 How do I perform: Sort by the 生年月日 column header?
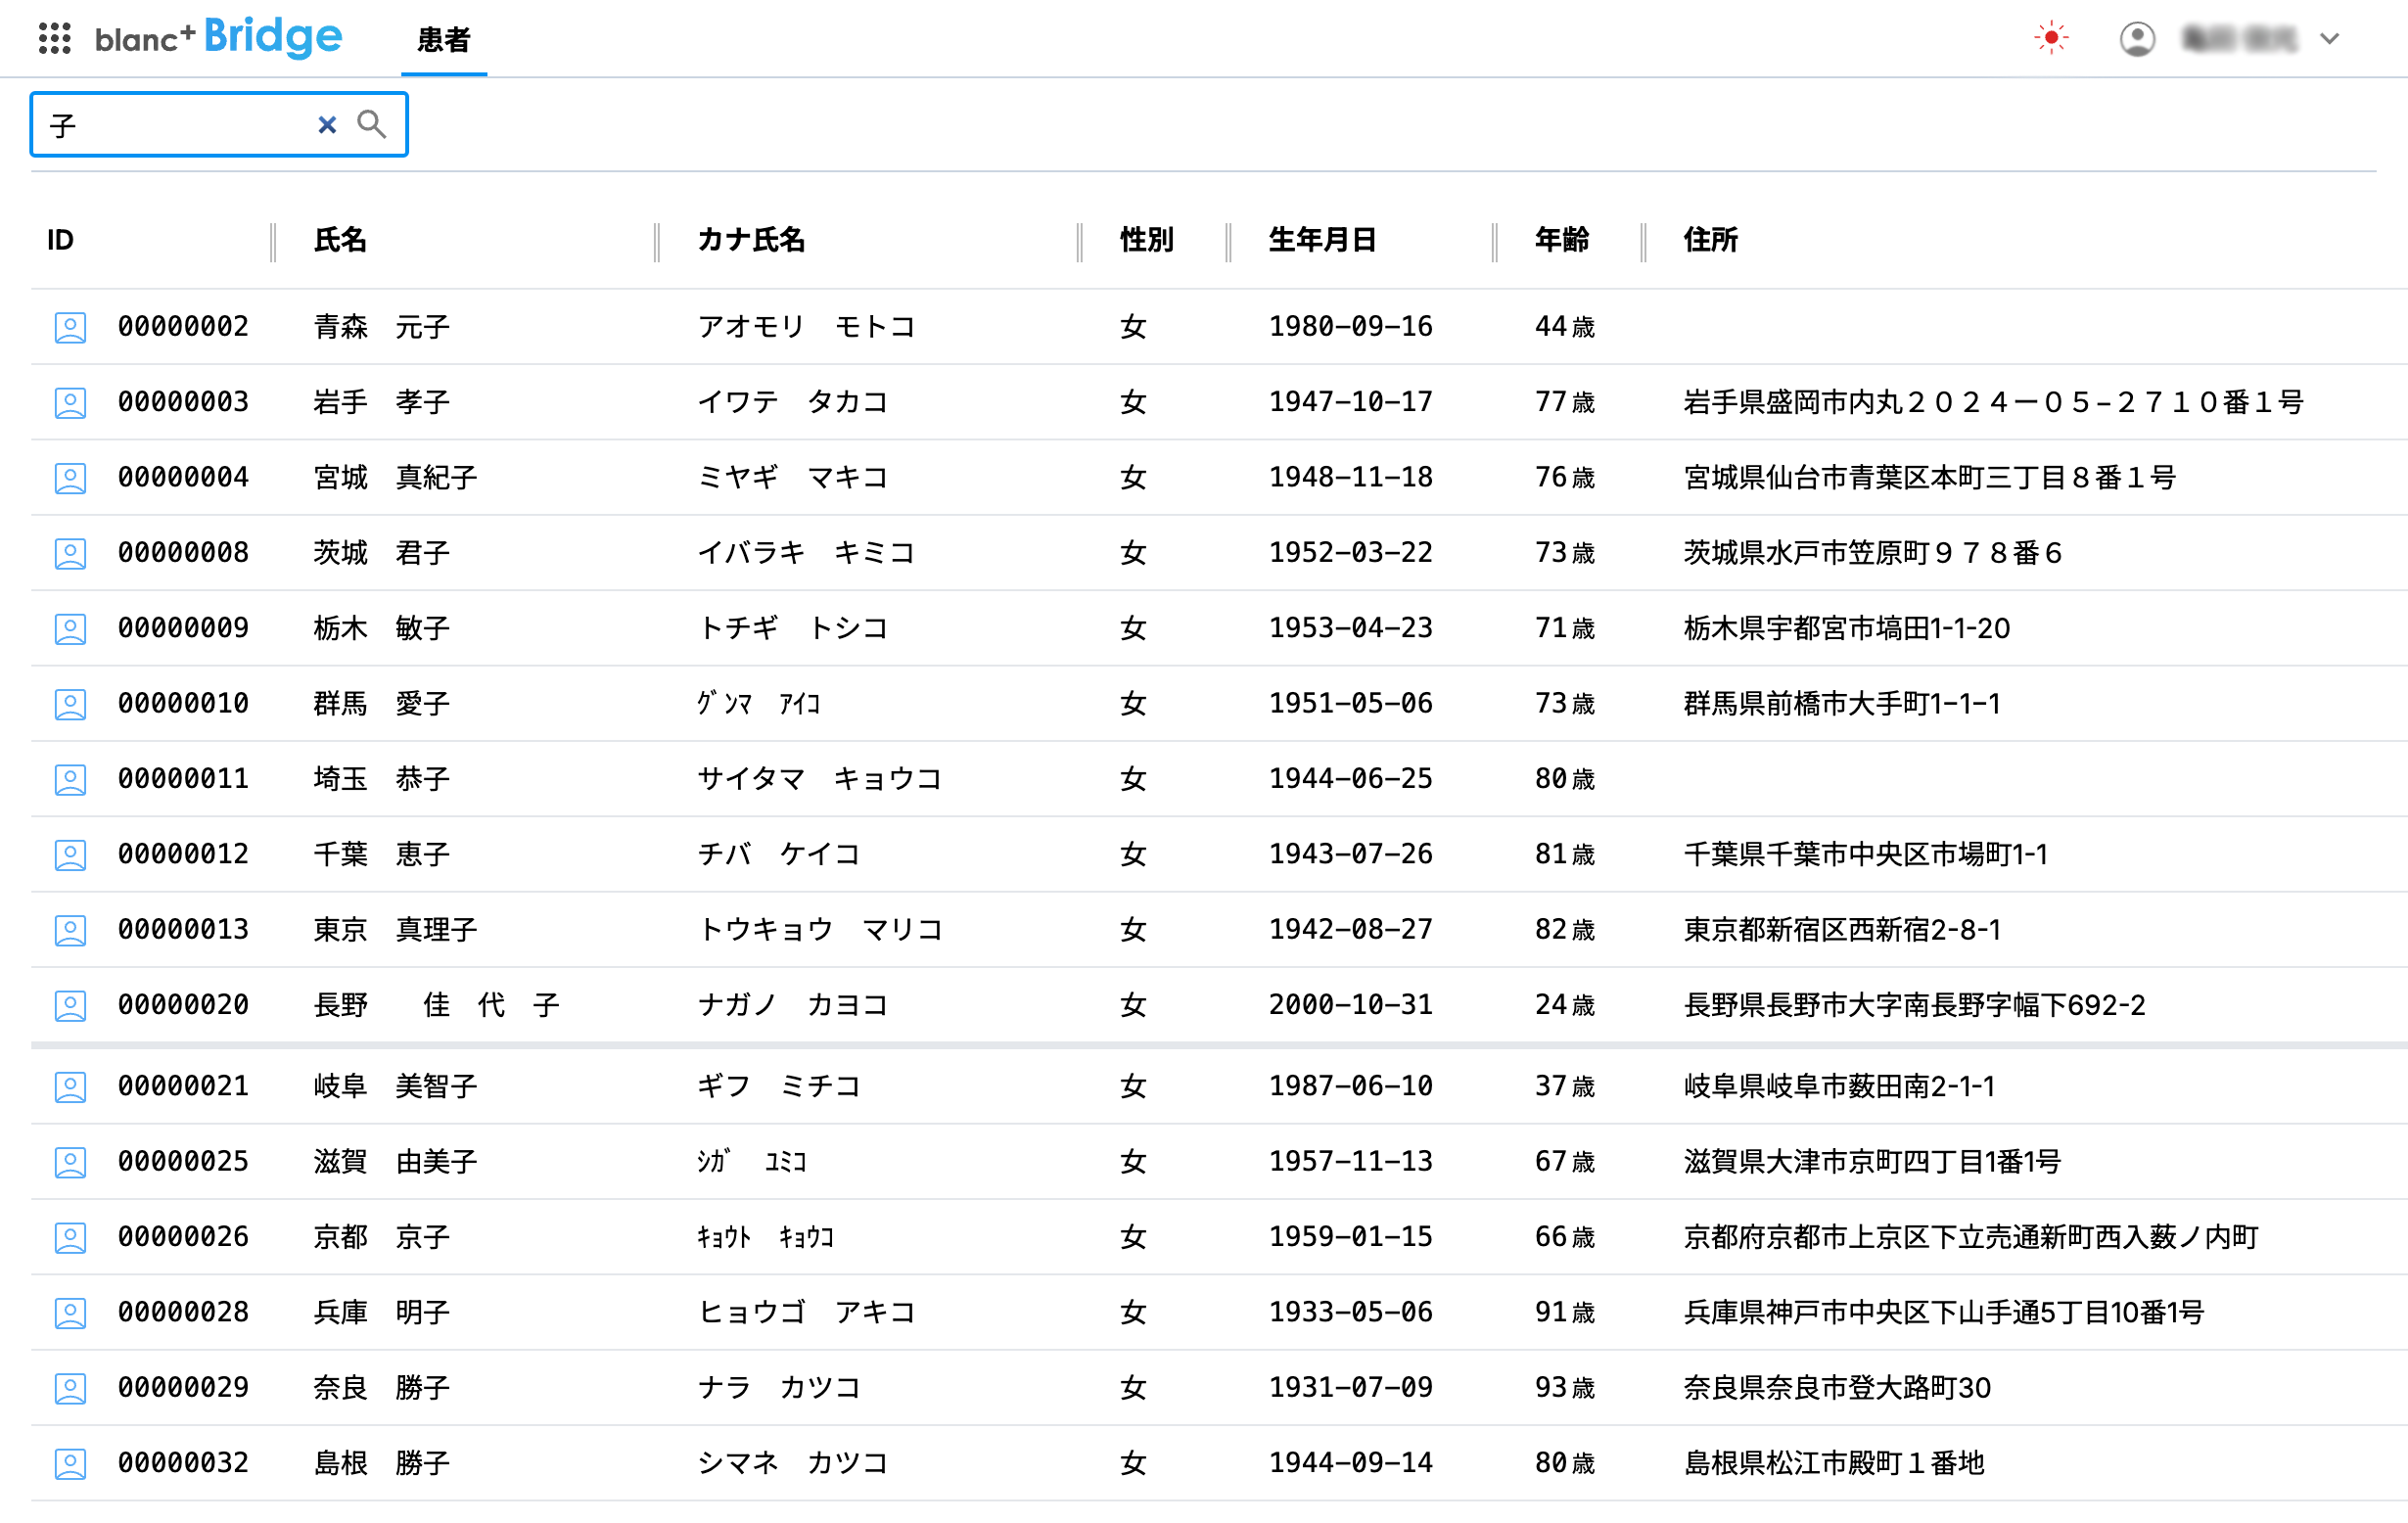(x=1322, y=240)
